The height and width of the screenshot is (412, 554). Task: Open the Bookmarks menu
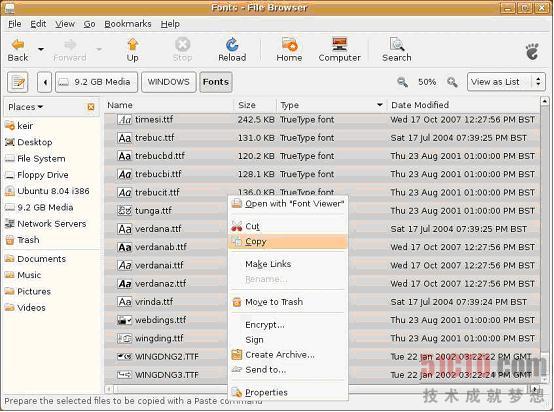pyautogui.click(x=128, y=24)
